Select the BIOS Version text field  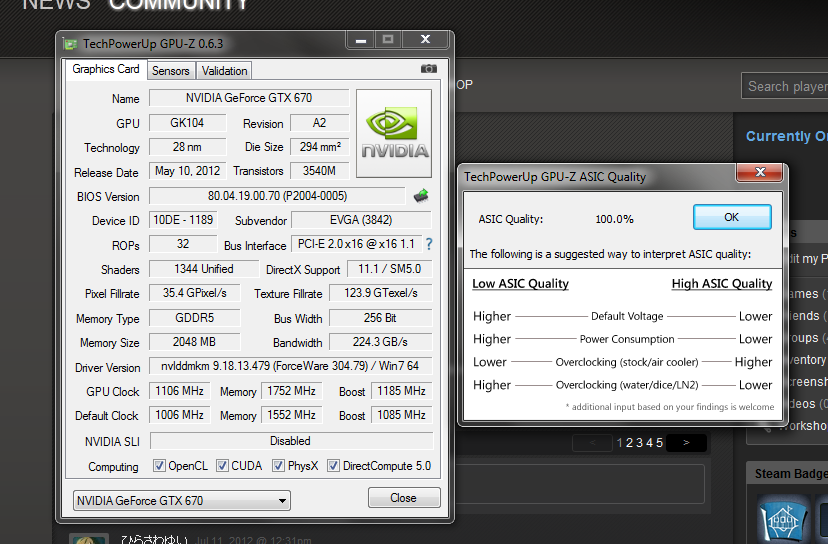click(x=277, y=196)
